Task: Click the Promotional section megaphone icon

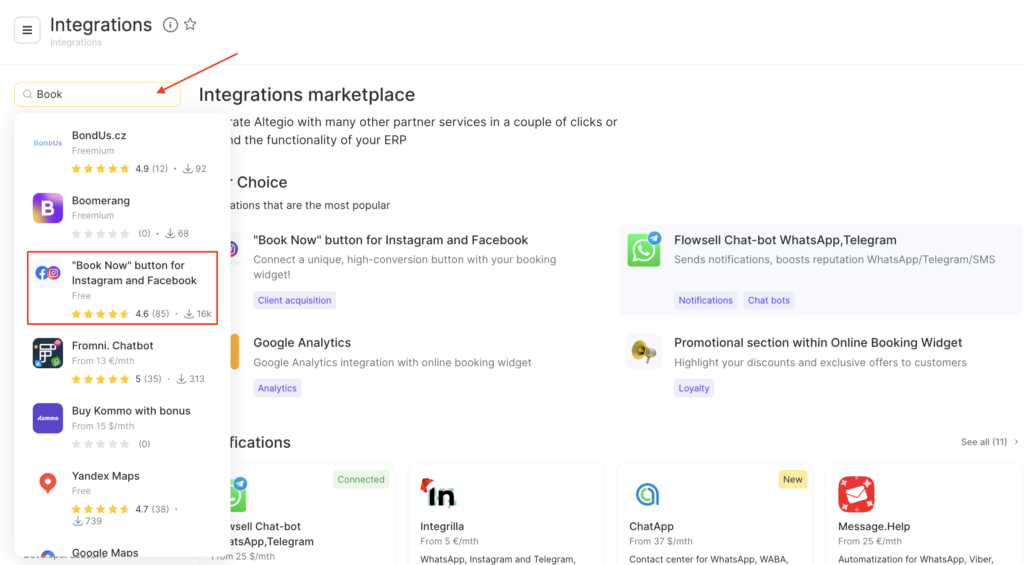Action: [644, 351]
